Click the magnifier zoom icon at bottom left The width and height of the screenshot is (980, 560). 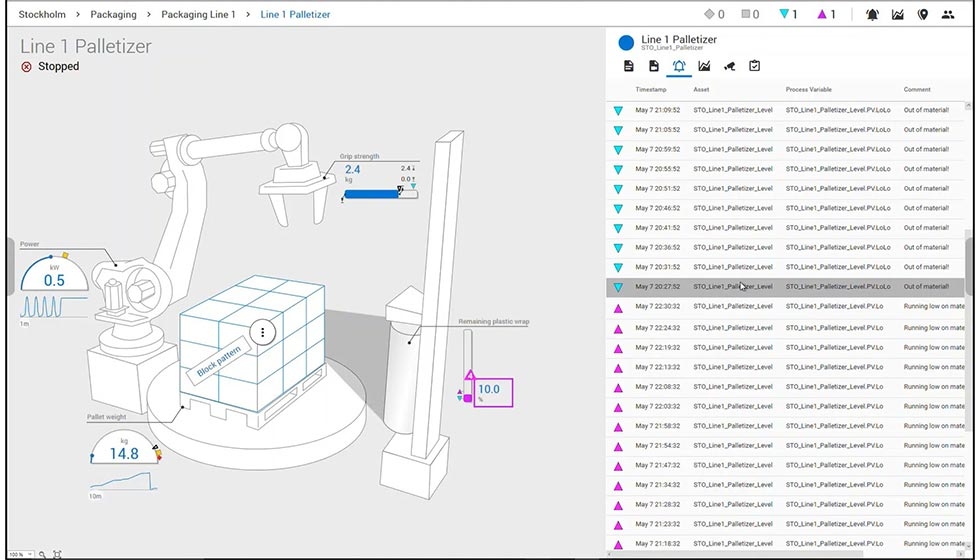point(42,554)
